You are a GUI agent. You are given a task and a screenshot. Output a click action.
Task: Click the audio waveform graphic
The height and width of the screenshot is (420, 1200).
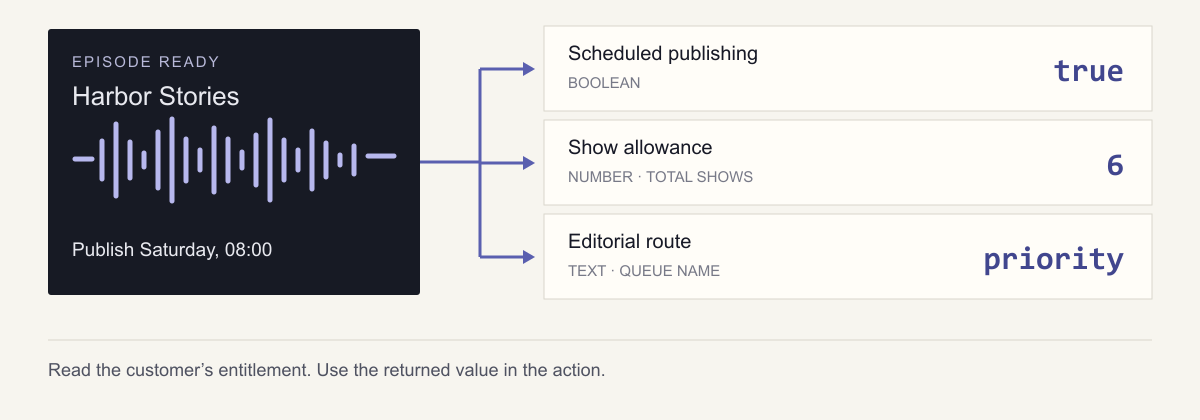(x=234, y=159)
